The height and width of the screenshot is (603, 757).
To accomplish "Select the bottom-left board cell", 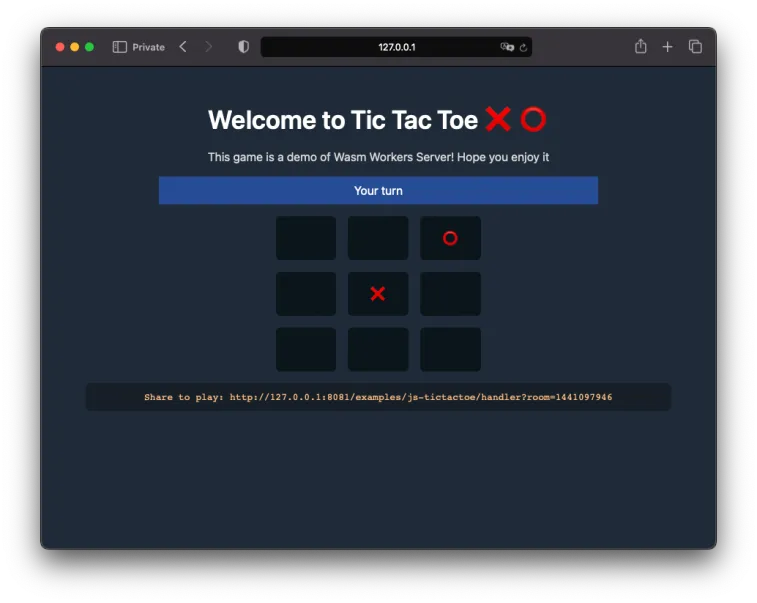I will pyautogui.click(x=306, y=349).
